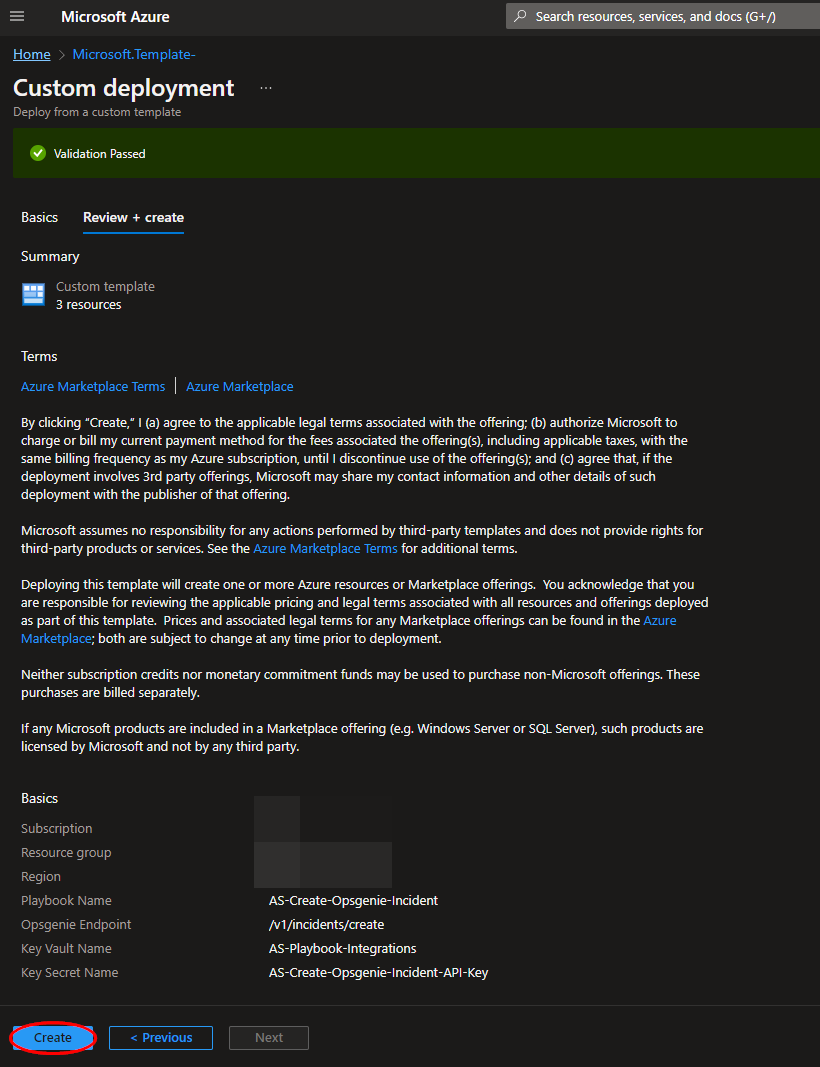Viewport: 820px width, 1067px height.
Task: Click the Key Vault Name label
Action: [66, 949]
